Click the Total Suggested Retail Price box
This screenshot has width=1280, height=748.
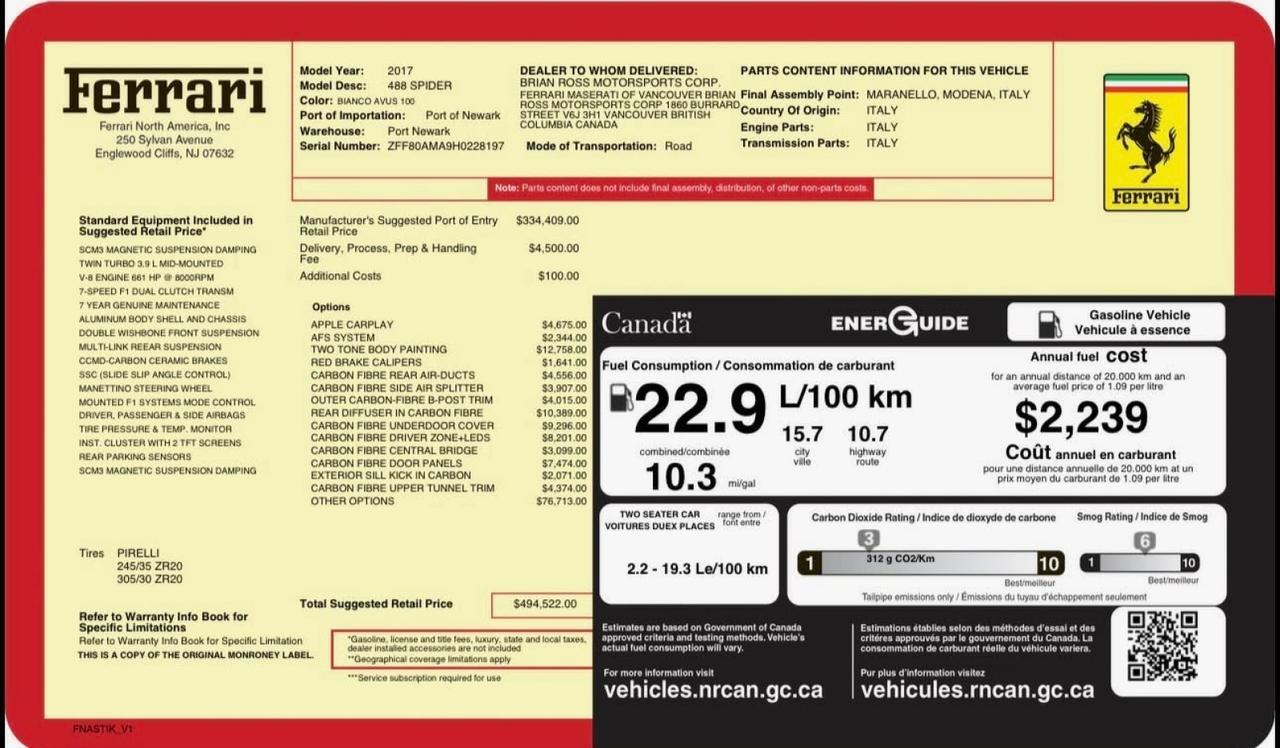(x=544, y=603)
